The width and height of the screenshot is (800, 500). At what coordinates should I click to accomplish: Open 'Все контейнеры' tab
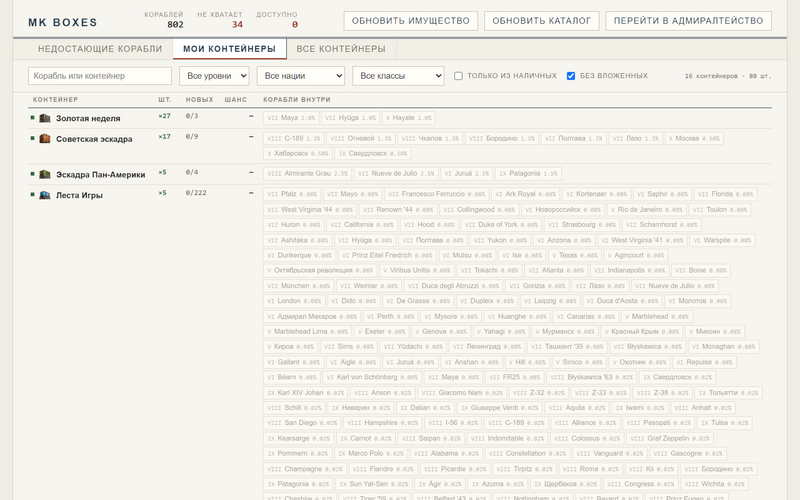click(x=341, y=49)
